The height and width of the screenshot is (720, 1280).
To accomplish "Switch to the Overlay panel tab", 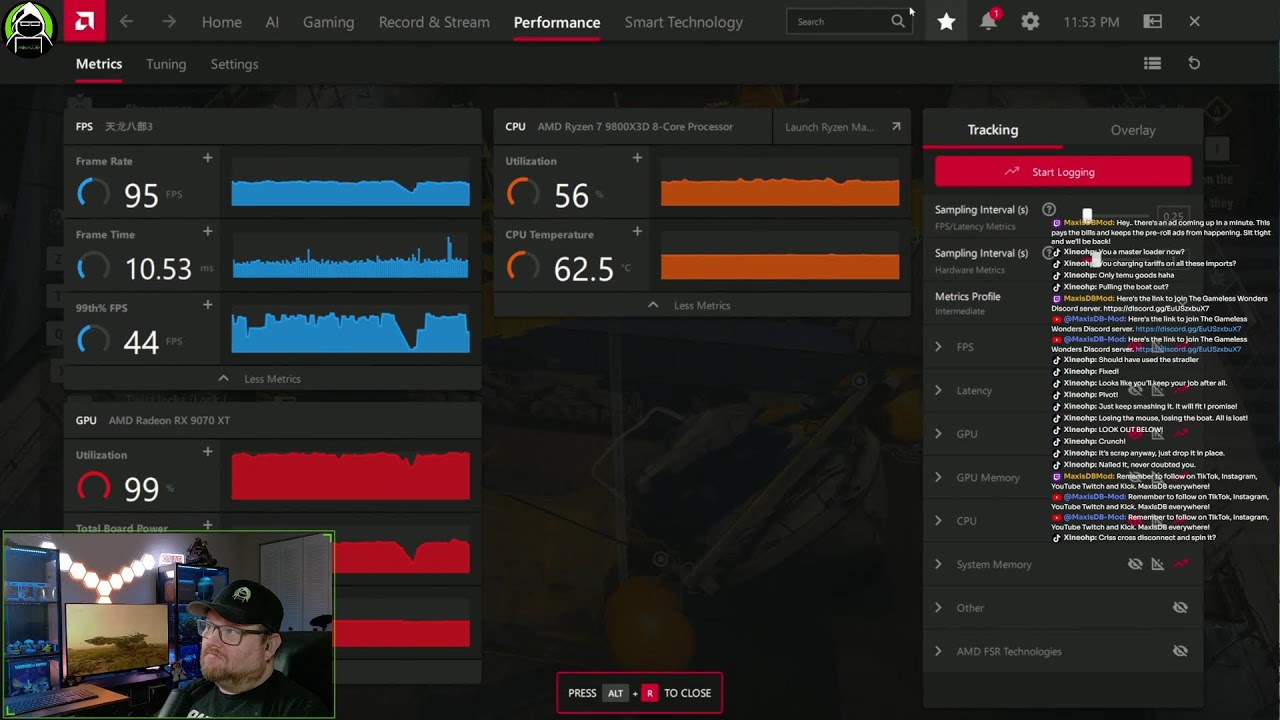I will [x=1133, y=130].
